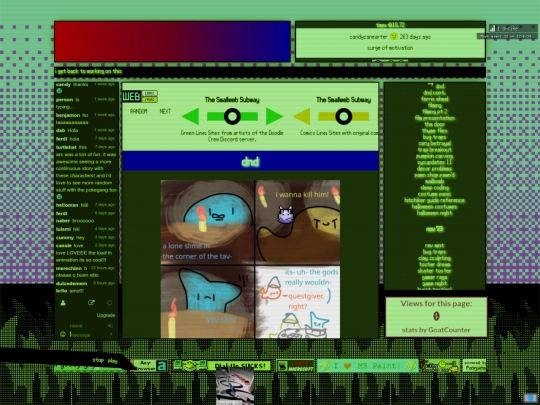Open the 'stats by GoatCounter' link
Screen dimensions: 540x405
[436, 330]
